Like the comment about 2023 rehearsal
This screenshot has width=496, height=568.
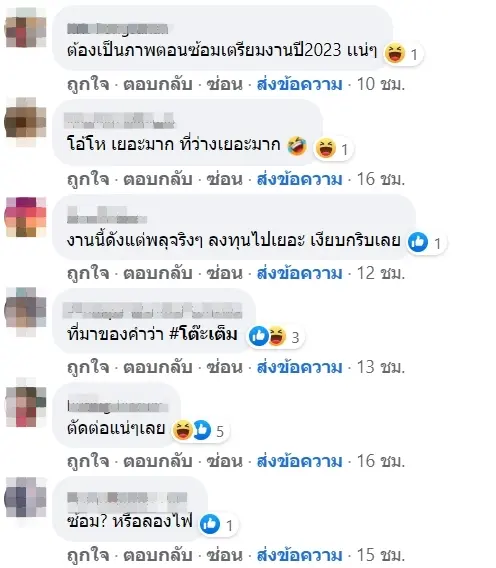(88, 84)
